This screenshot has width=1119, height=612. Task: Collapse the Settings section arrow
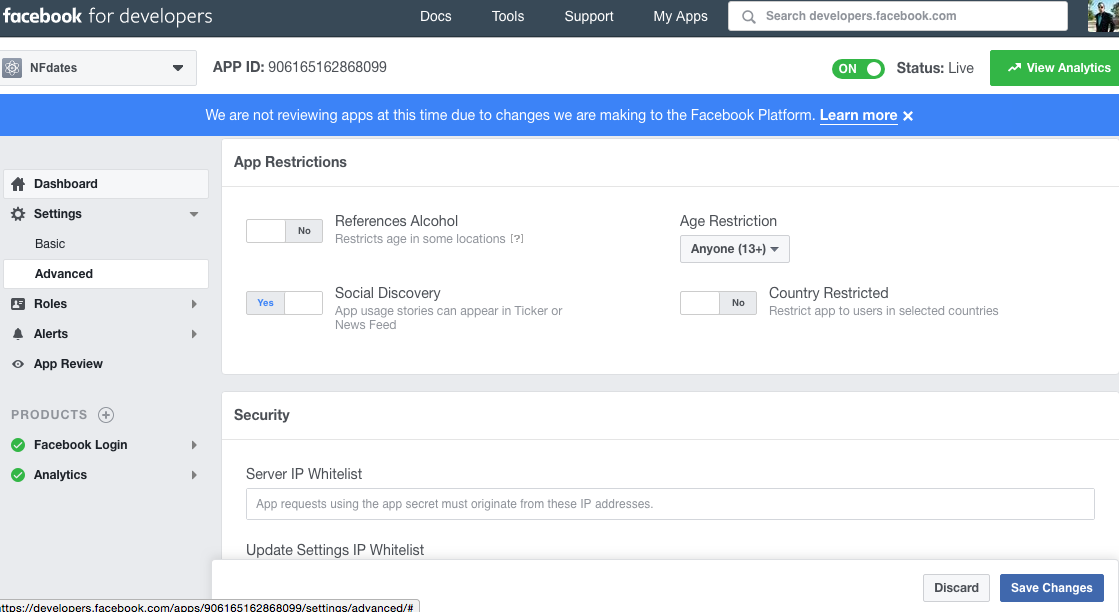[x=193, y=214]
